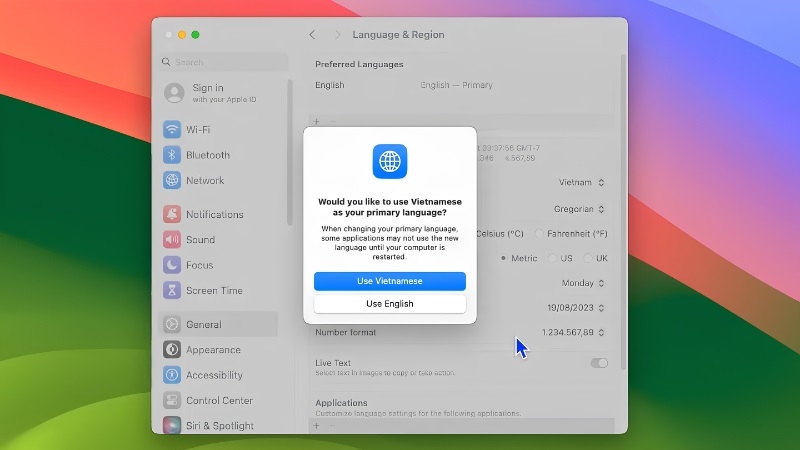The width and height of the screenshot is (800, 450).
Task: Click the General gear icon
Action: pyautogui.click(x=172, y=324)
